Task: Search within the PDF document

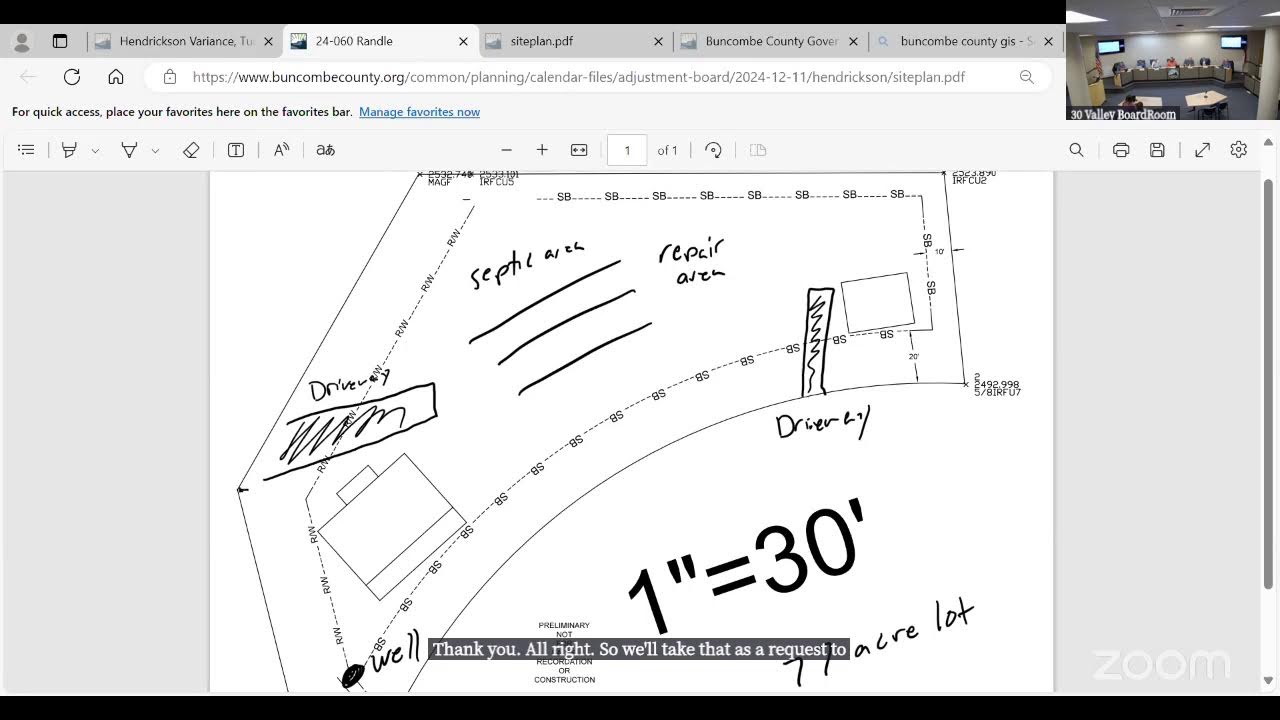Action: (x=1076, y=150)
